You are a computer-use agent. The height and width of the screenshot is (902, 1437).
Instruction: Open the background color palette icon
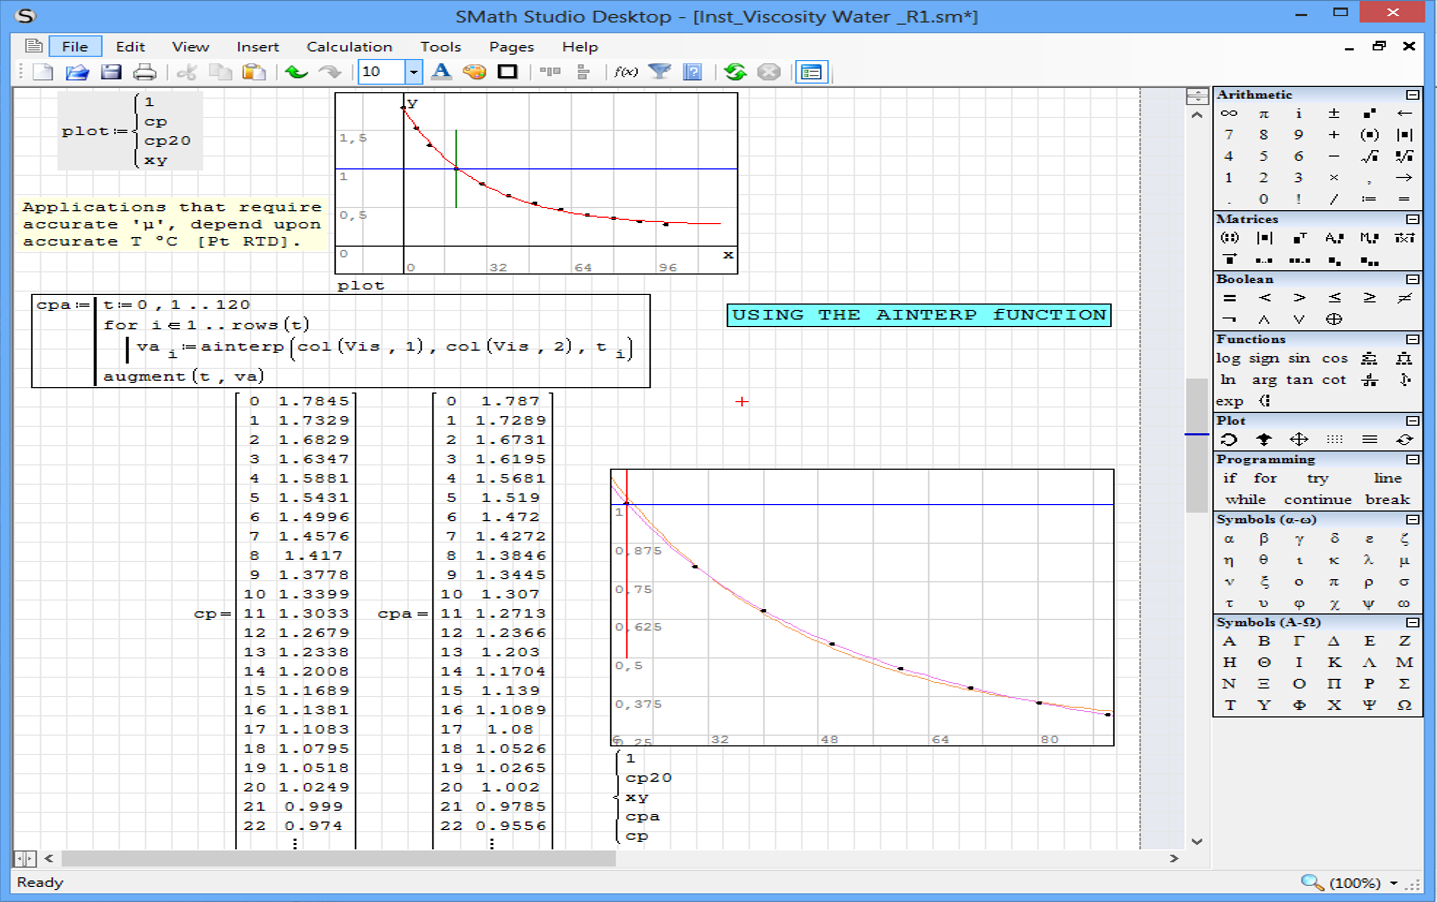[x=474, y=72]
